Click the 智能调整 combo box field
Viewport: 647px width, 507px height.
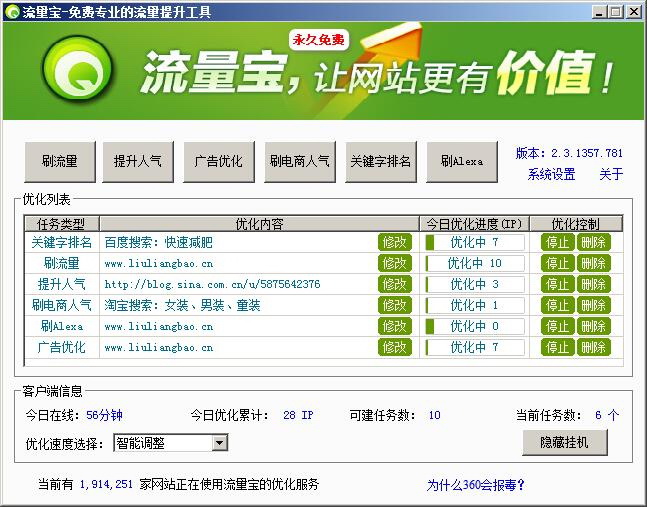point(170,443)
